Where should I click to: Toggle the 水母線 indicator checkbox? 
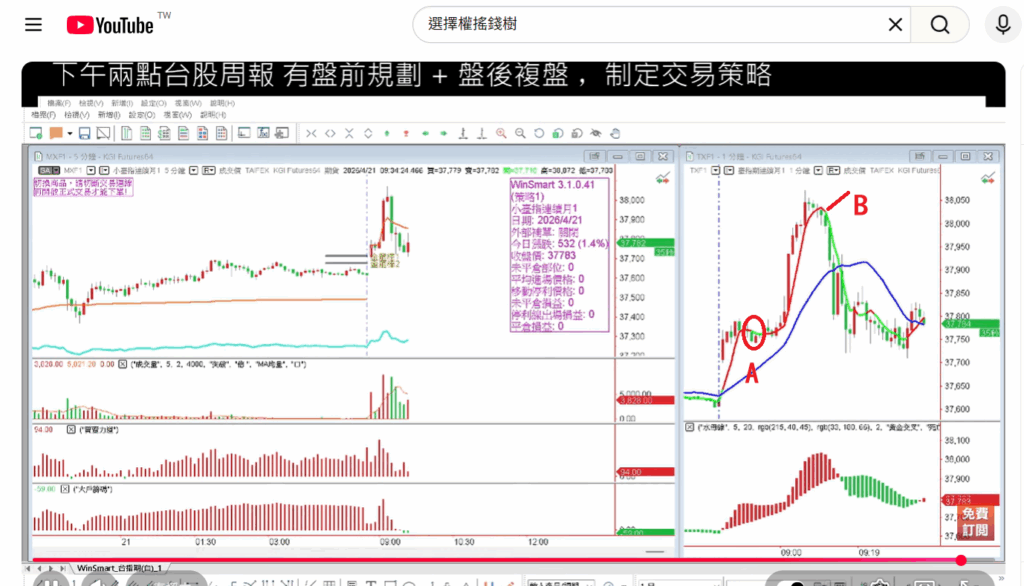[x=689, y=428]
